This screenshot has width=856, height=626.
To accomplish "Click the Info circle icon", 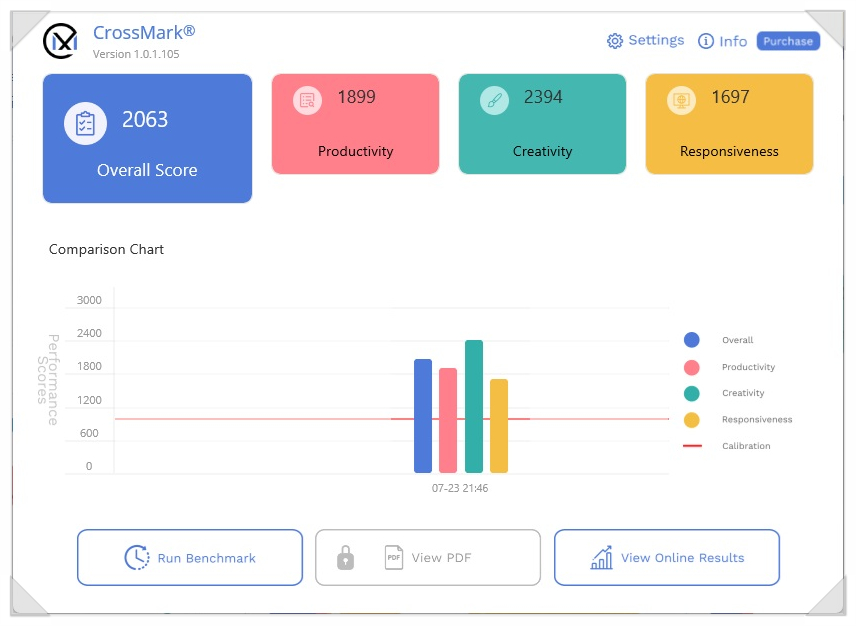I will point(706,41).
